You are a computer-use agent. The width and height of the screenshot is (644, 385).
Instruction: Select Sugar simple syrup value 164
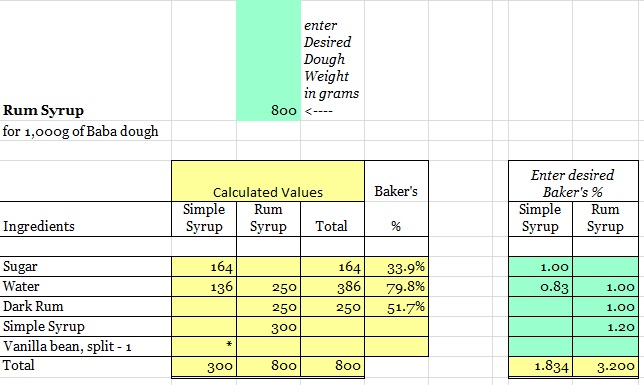pyautogui.click(x=204, y=267)
